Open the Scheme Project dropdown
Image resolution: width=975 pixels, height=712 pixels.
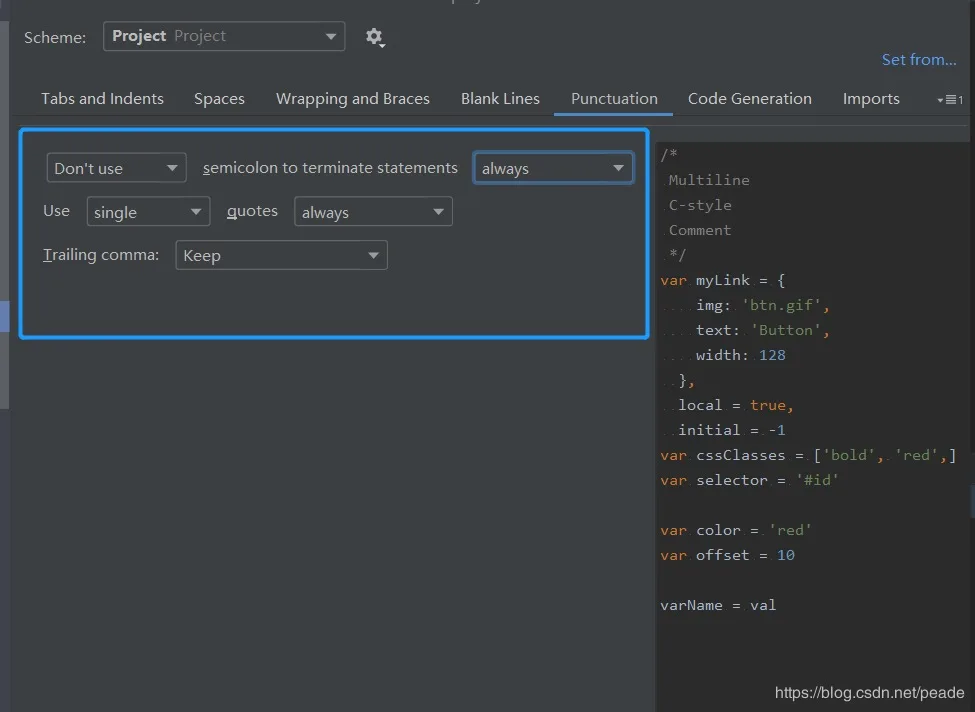224,36
